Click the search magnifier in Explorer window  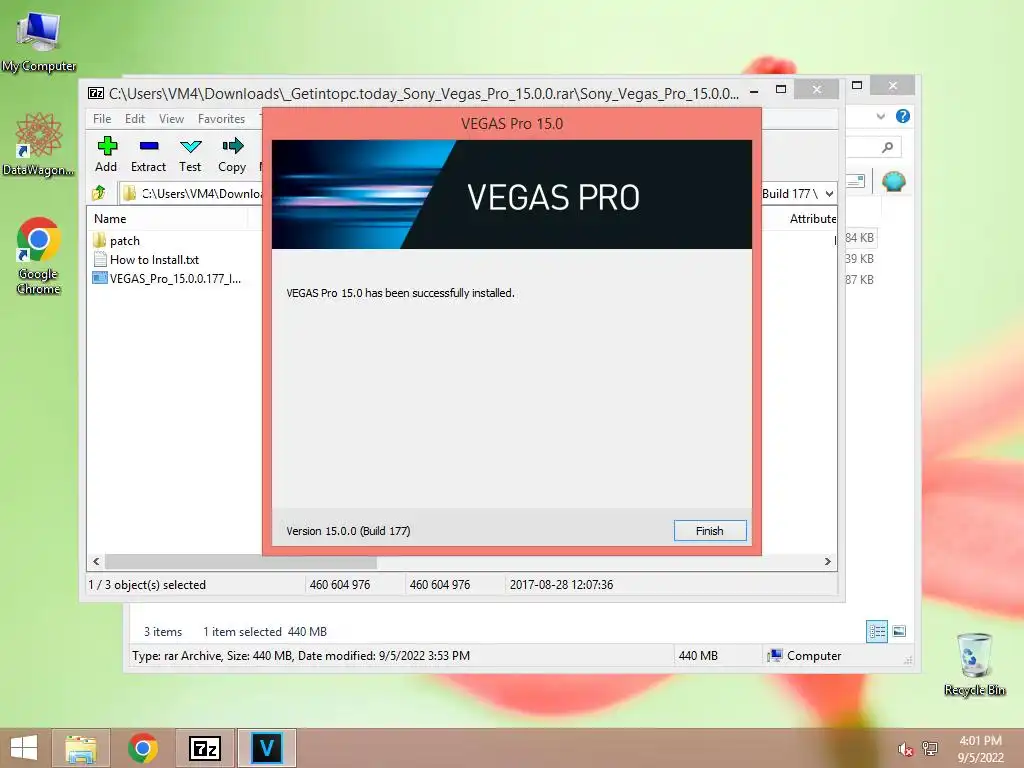pos(887,148)
